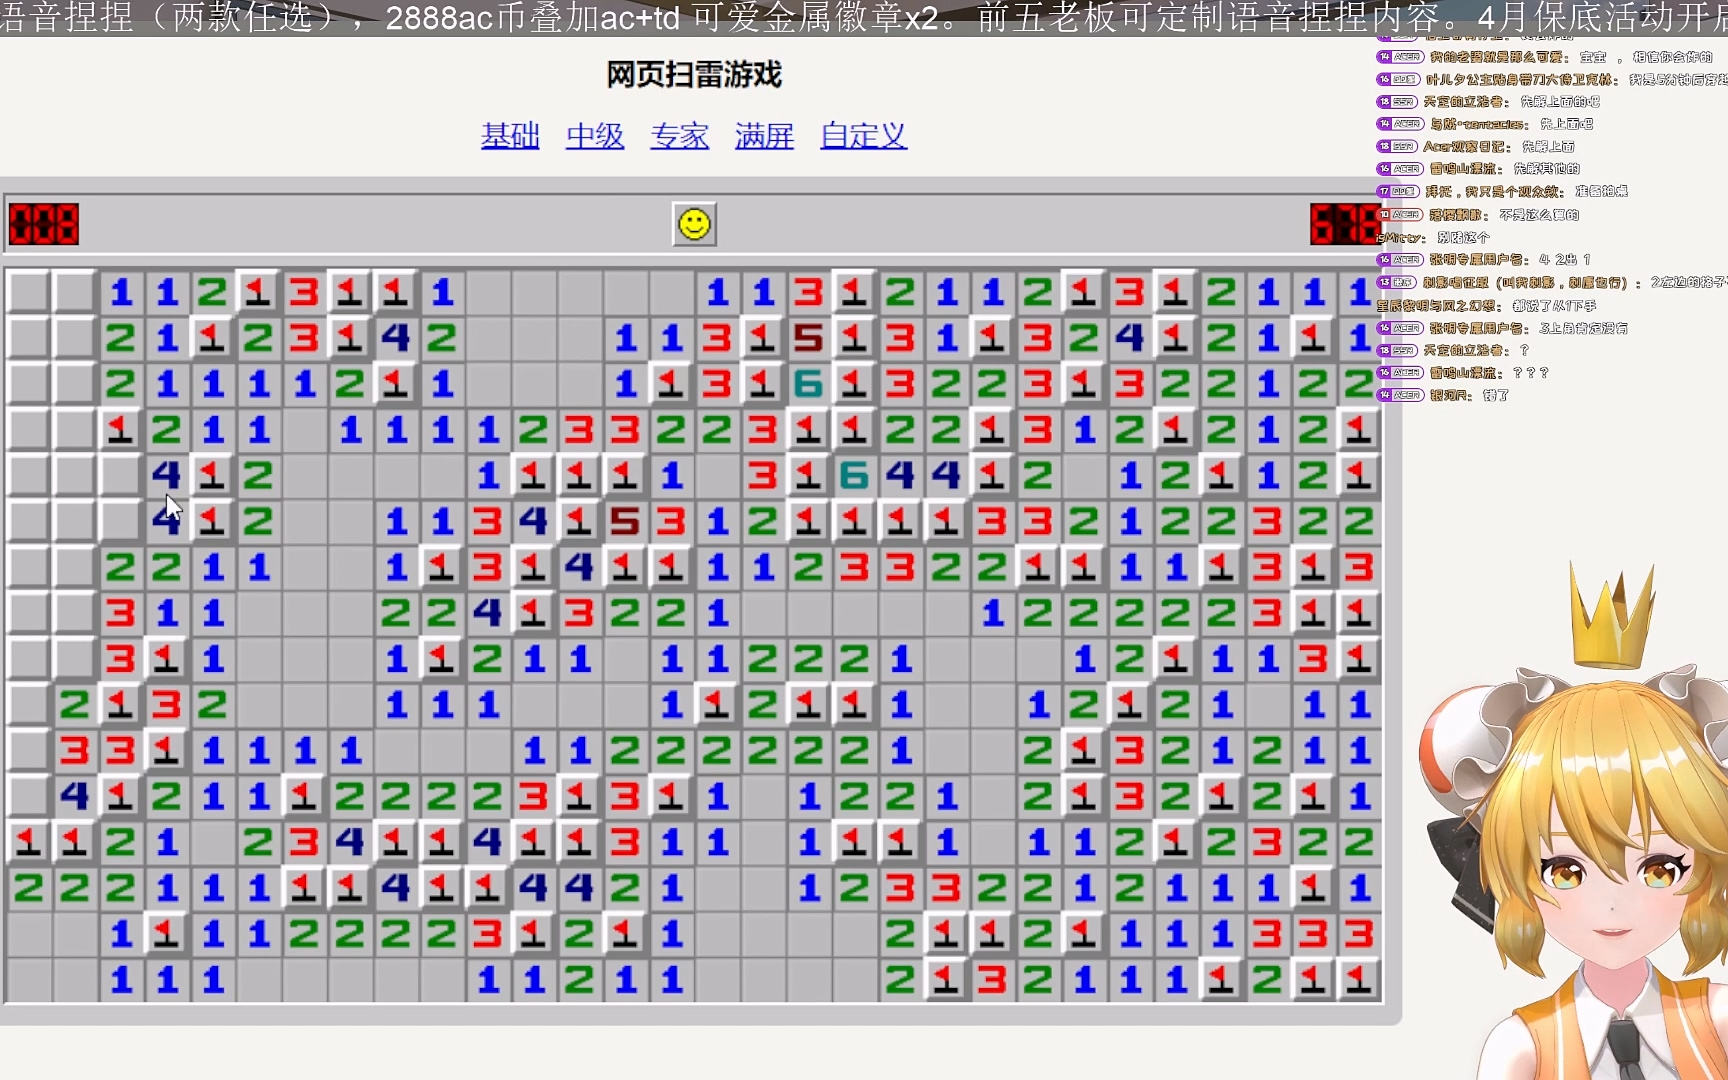Click the 网页扫雷游戏 page title

pyautogui.click(x=694, y=75)
